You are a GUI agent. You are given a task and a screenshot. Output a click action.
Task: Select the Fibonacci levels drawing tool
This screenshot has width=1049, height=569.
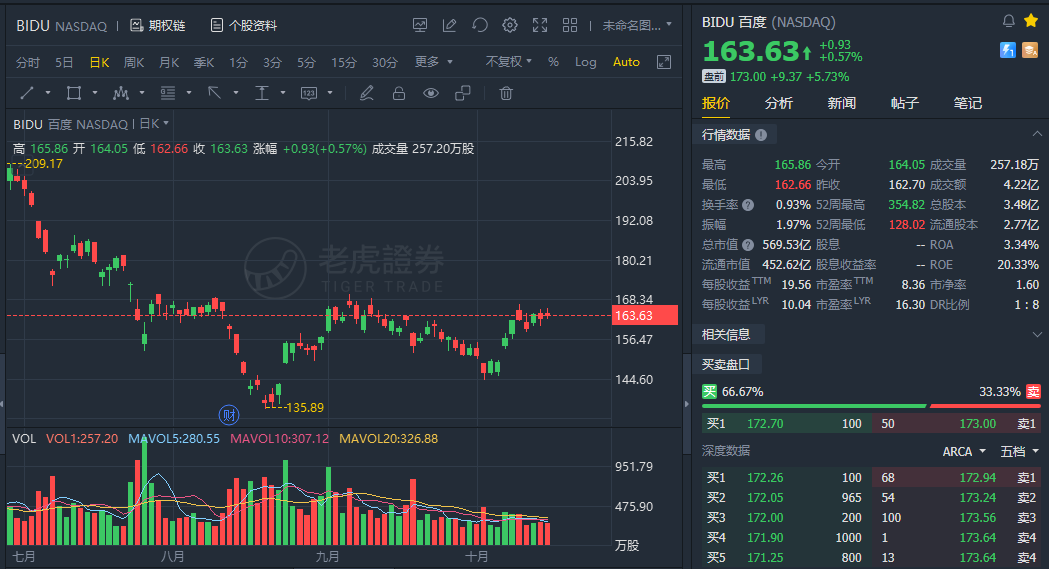[167, 93]
